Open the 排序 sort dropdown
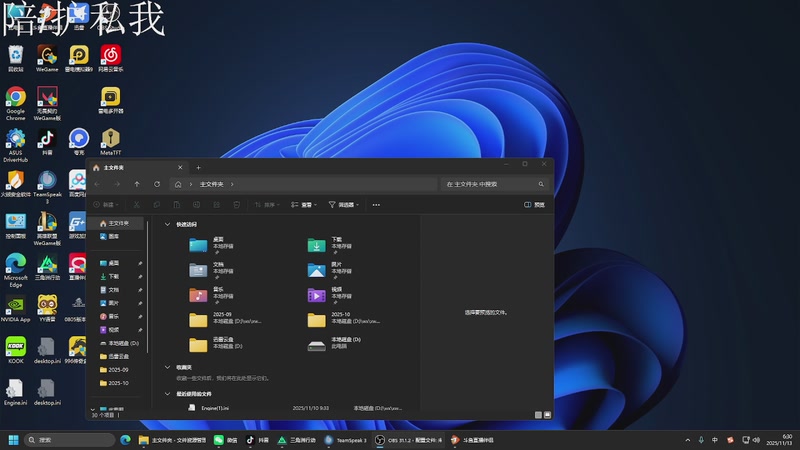Viewport: 800px width, 450px height. coord(267,205)
